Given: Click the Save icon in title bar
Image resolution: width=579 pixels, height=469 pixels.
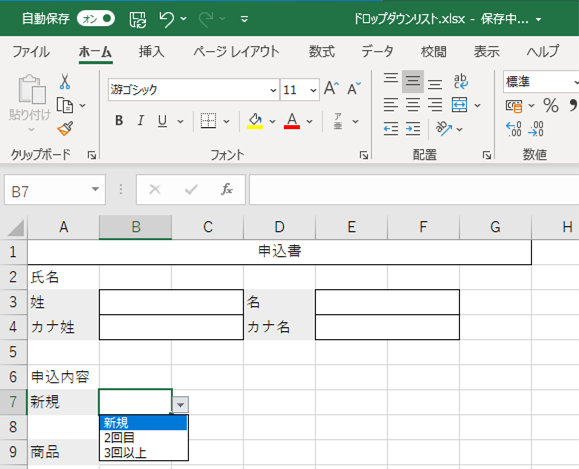Looking at the screenshot, I should pos(138,19).
